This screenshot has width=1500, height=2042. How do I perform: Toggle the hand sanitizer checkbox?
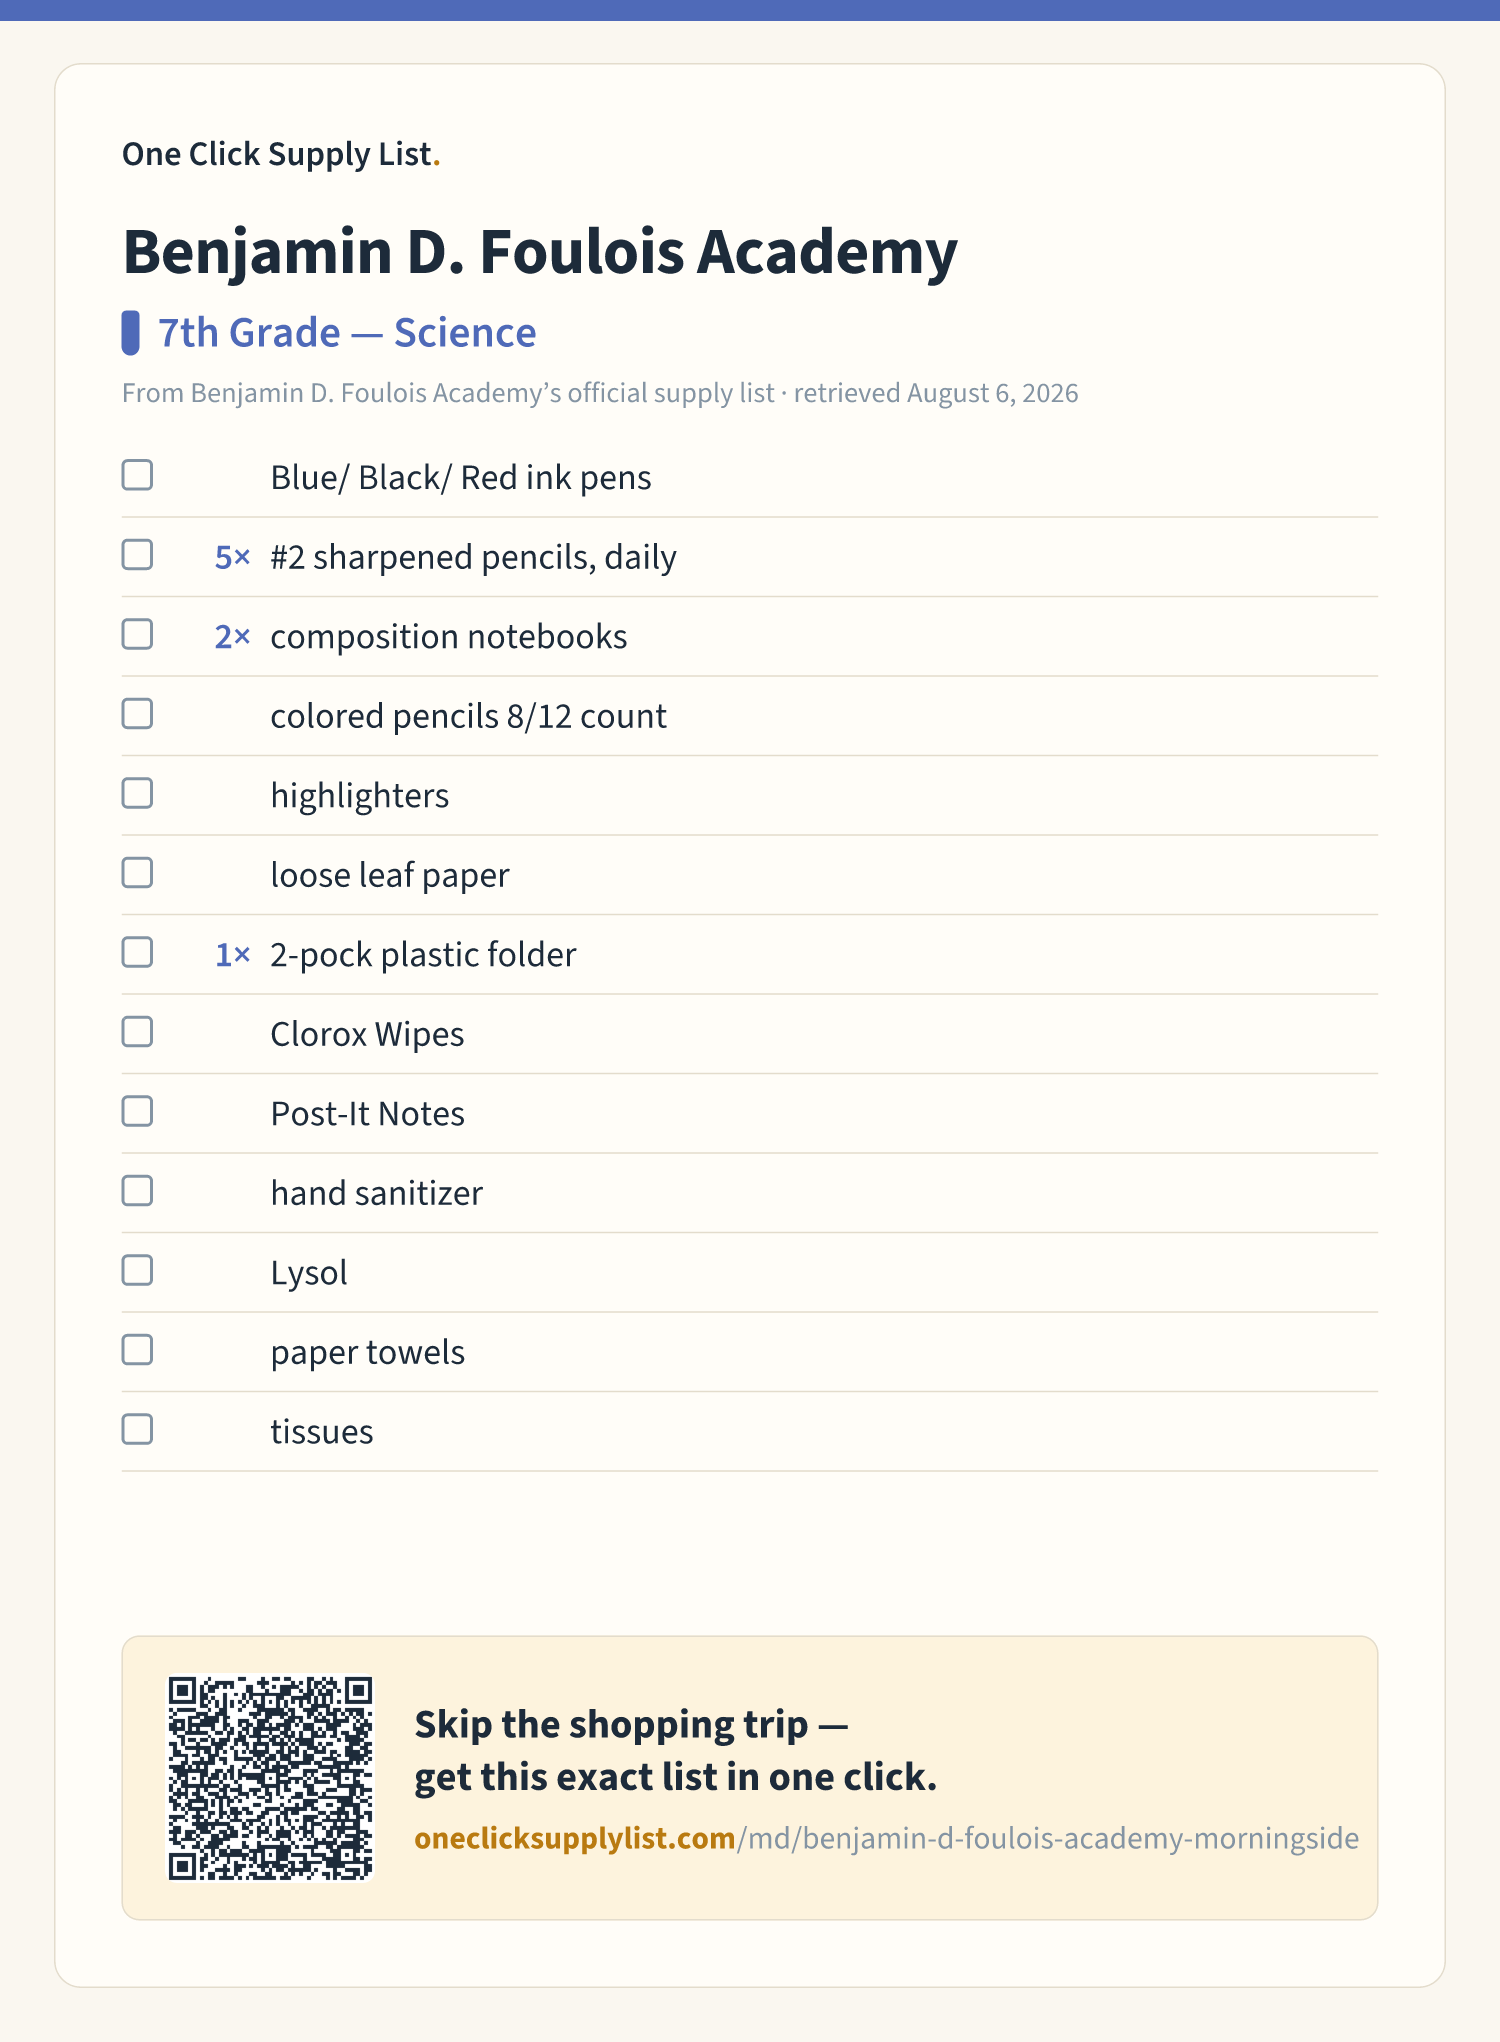click(x=137, y=1191)
